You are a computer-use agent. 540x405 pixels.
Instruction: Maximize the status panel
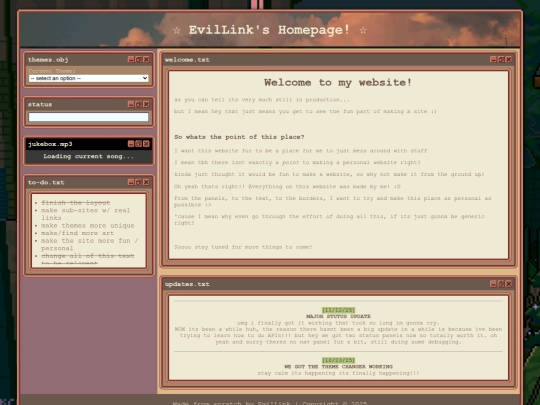(138, 104)
